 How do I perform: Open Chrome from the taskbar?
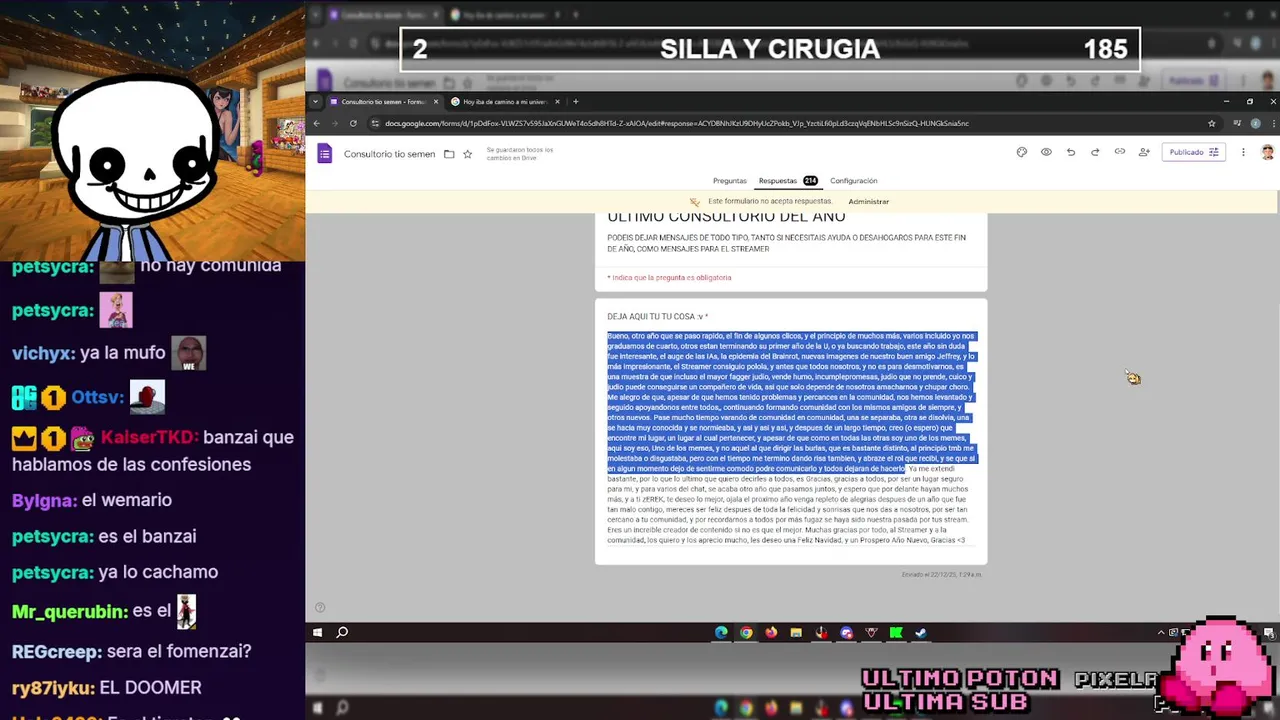point(746,633)
